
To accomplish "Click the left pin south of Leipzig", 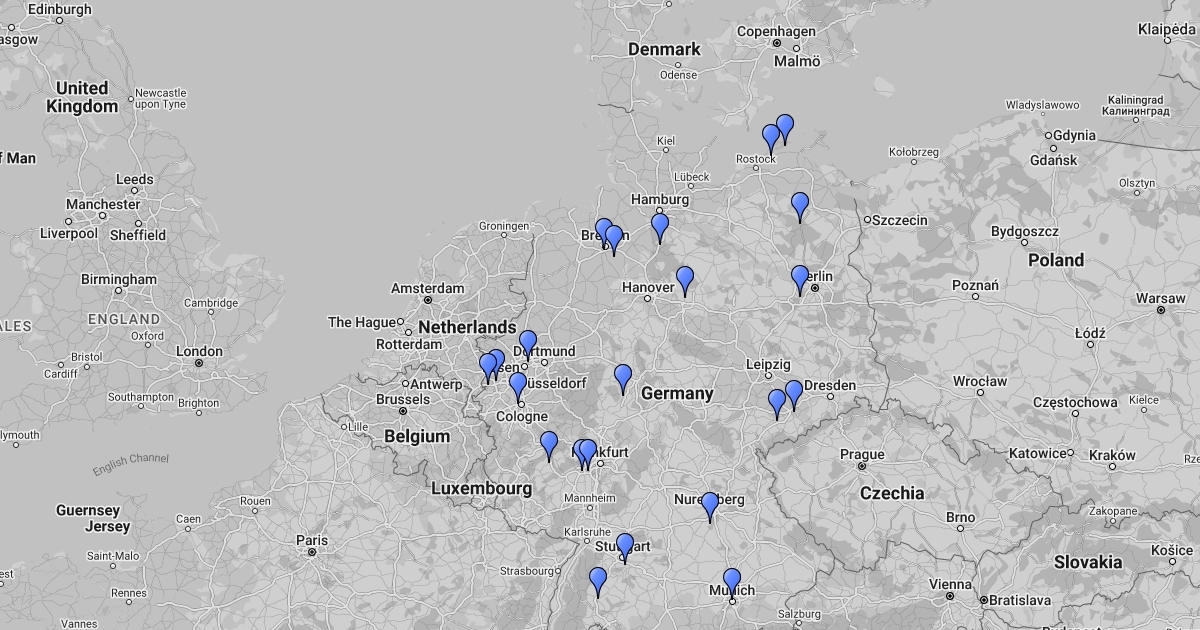I will coord(777,402).
